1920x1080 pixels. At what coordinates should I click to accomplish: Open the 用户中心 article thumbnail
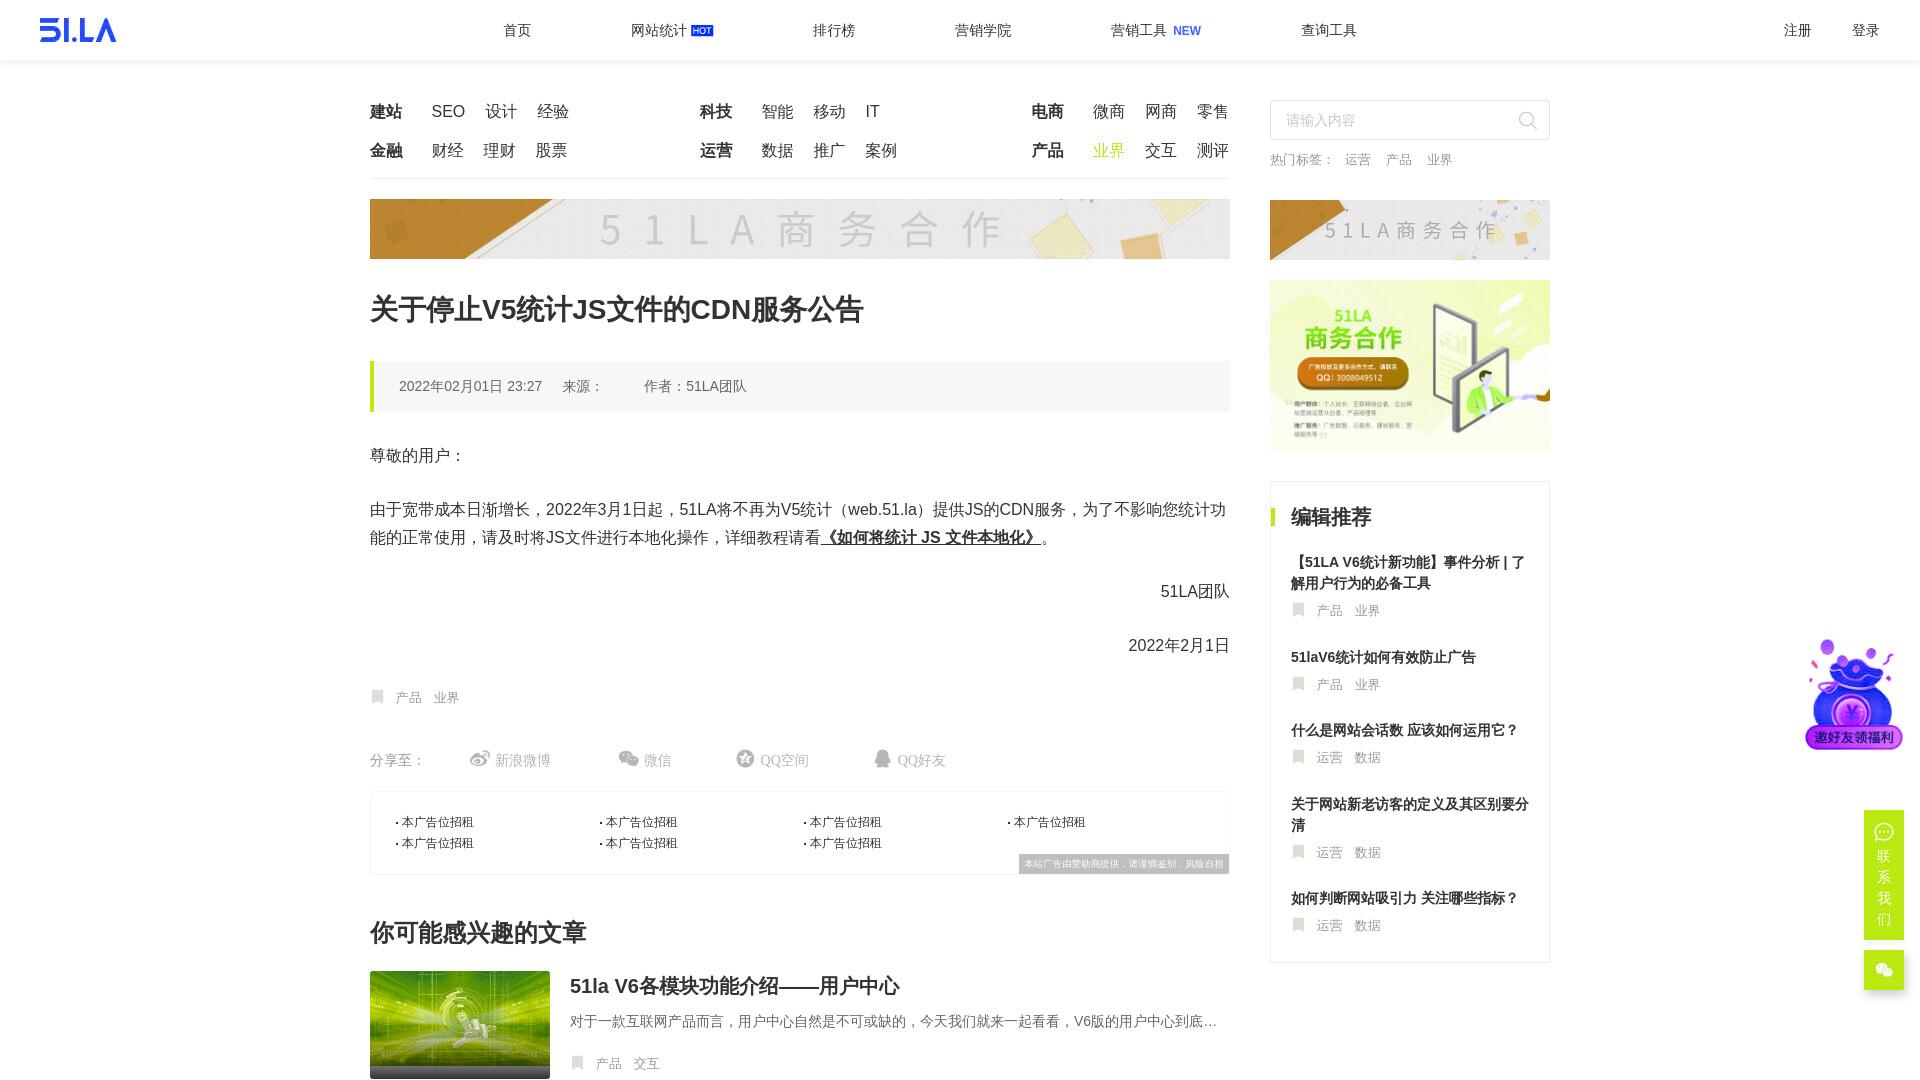460,1025
